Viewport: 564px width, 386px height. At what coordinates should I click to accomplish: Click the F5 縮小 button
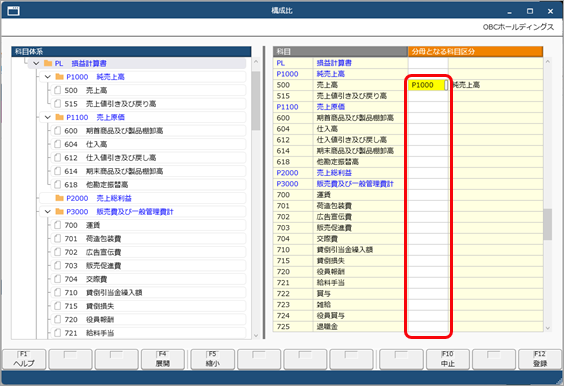(213, 359)
